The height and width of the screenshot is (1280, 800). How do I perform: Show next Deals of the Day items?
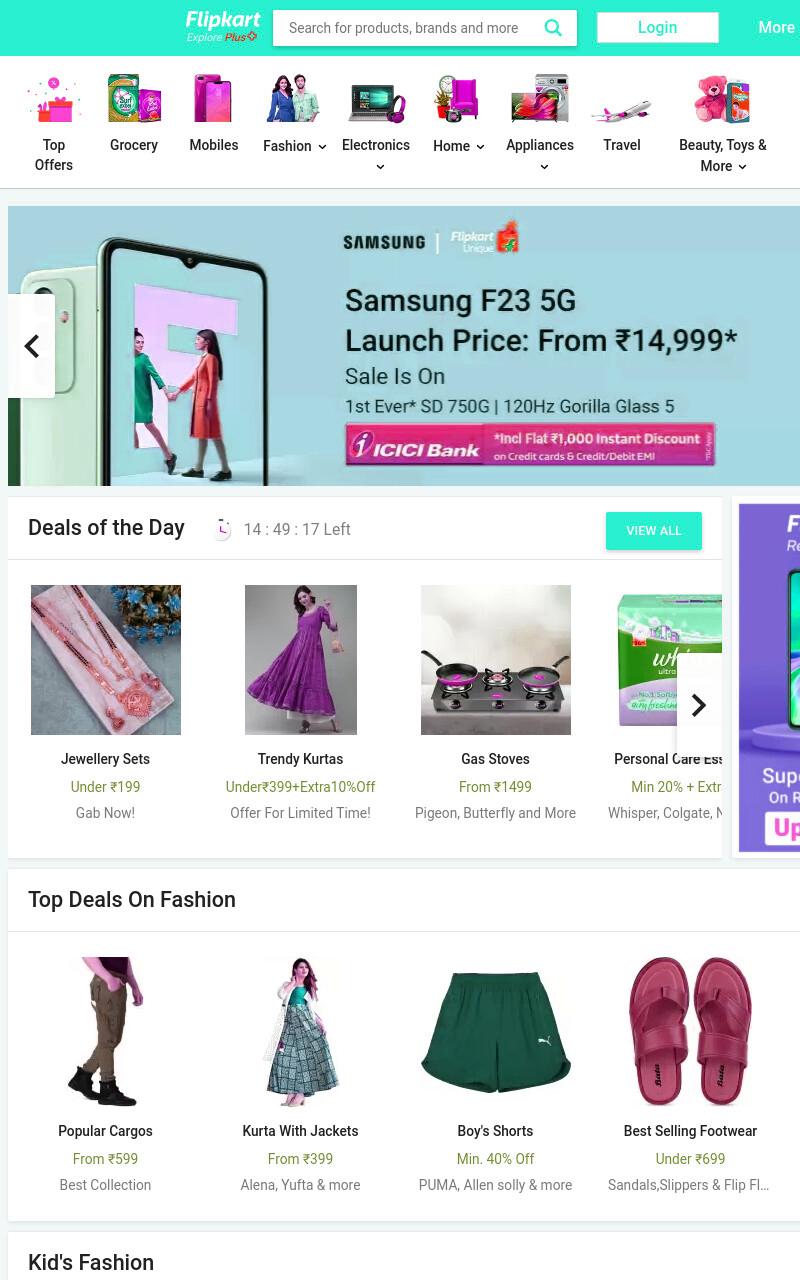pos(699,705)
